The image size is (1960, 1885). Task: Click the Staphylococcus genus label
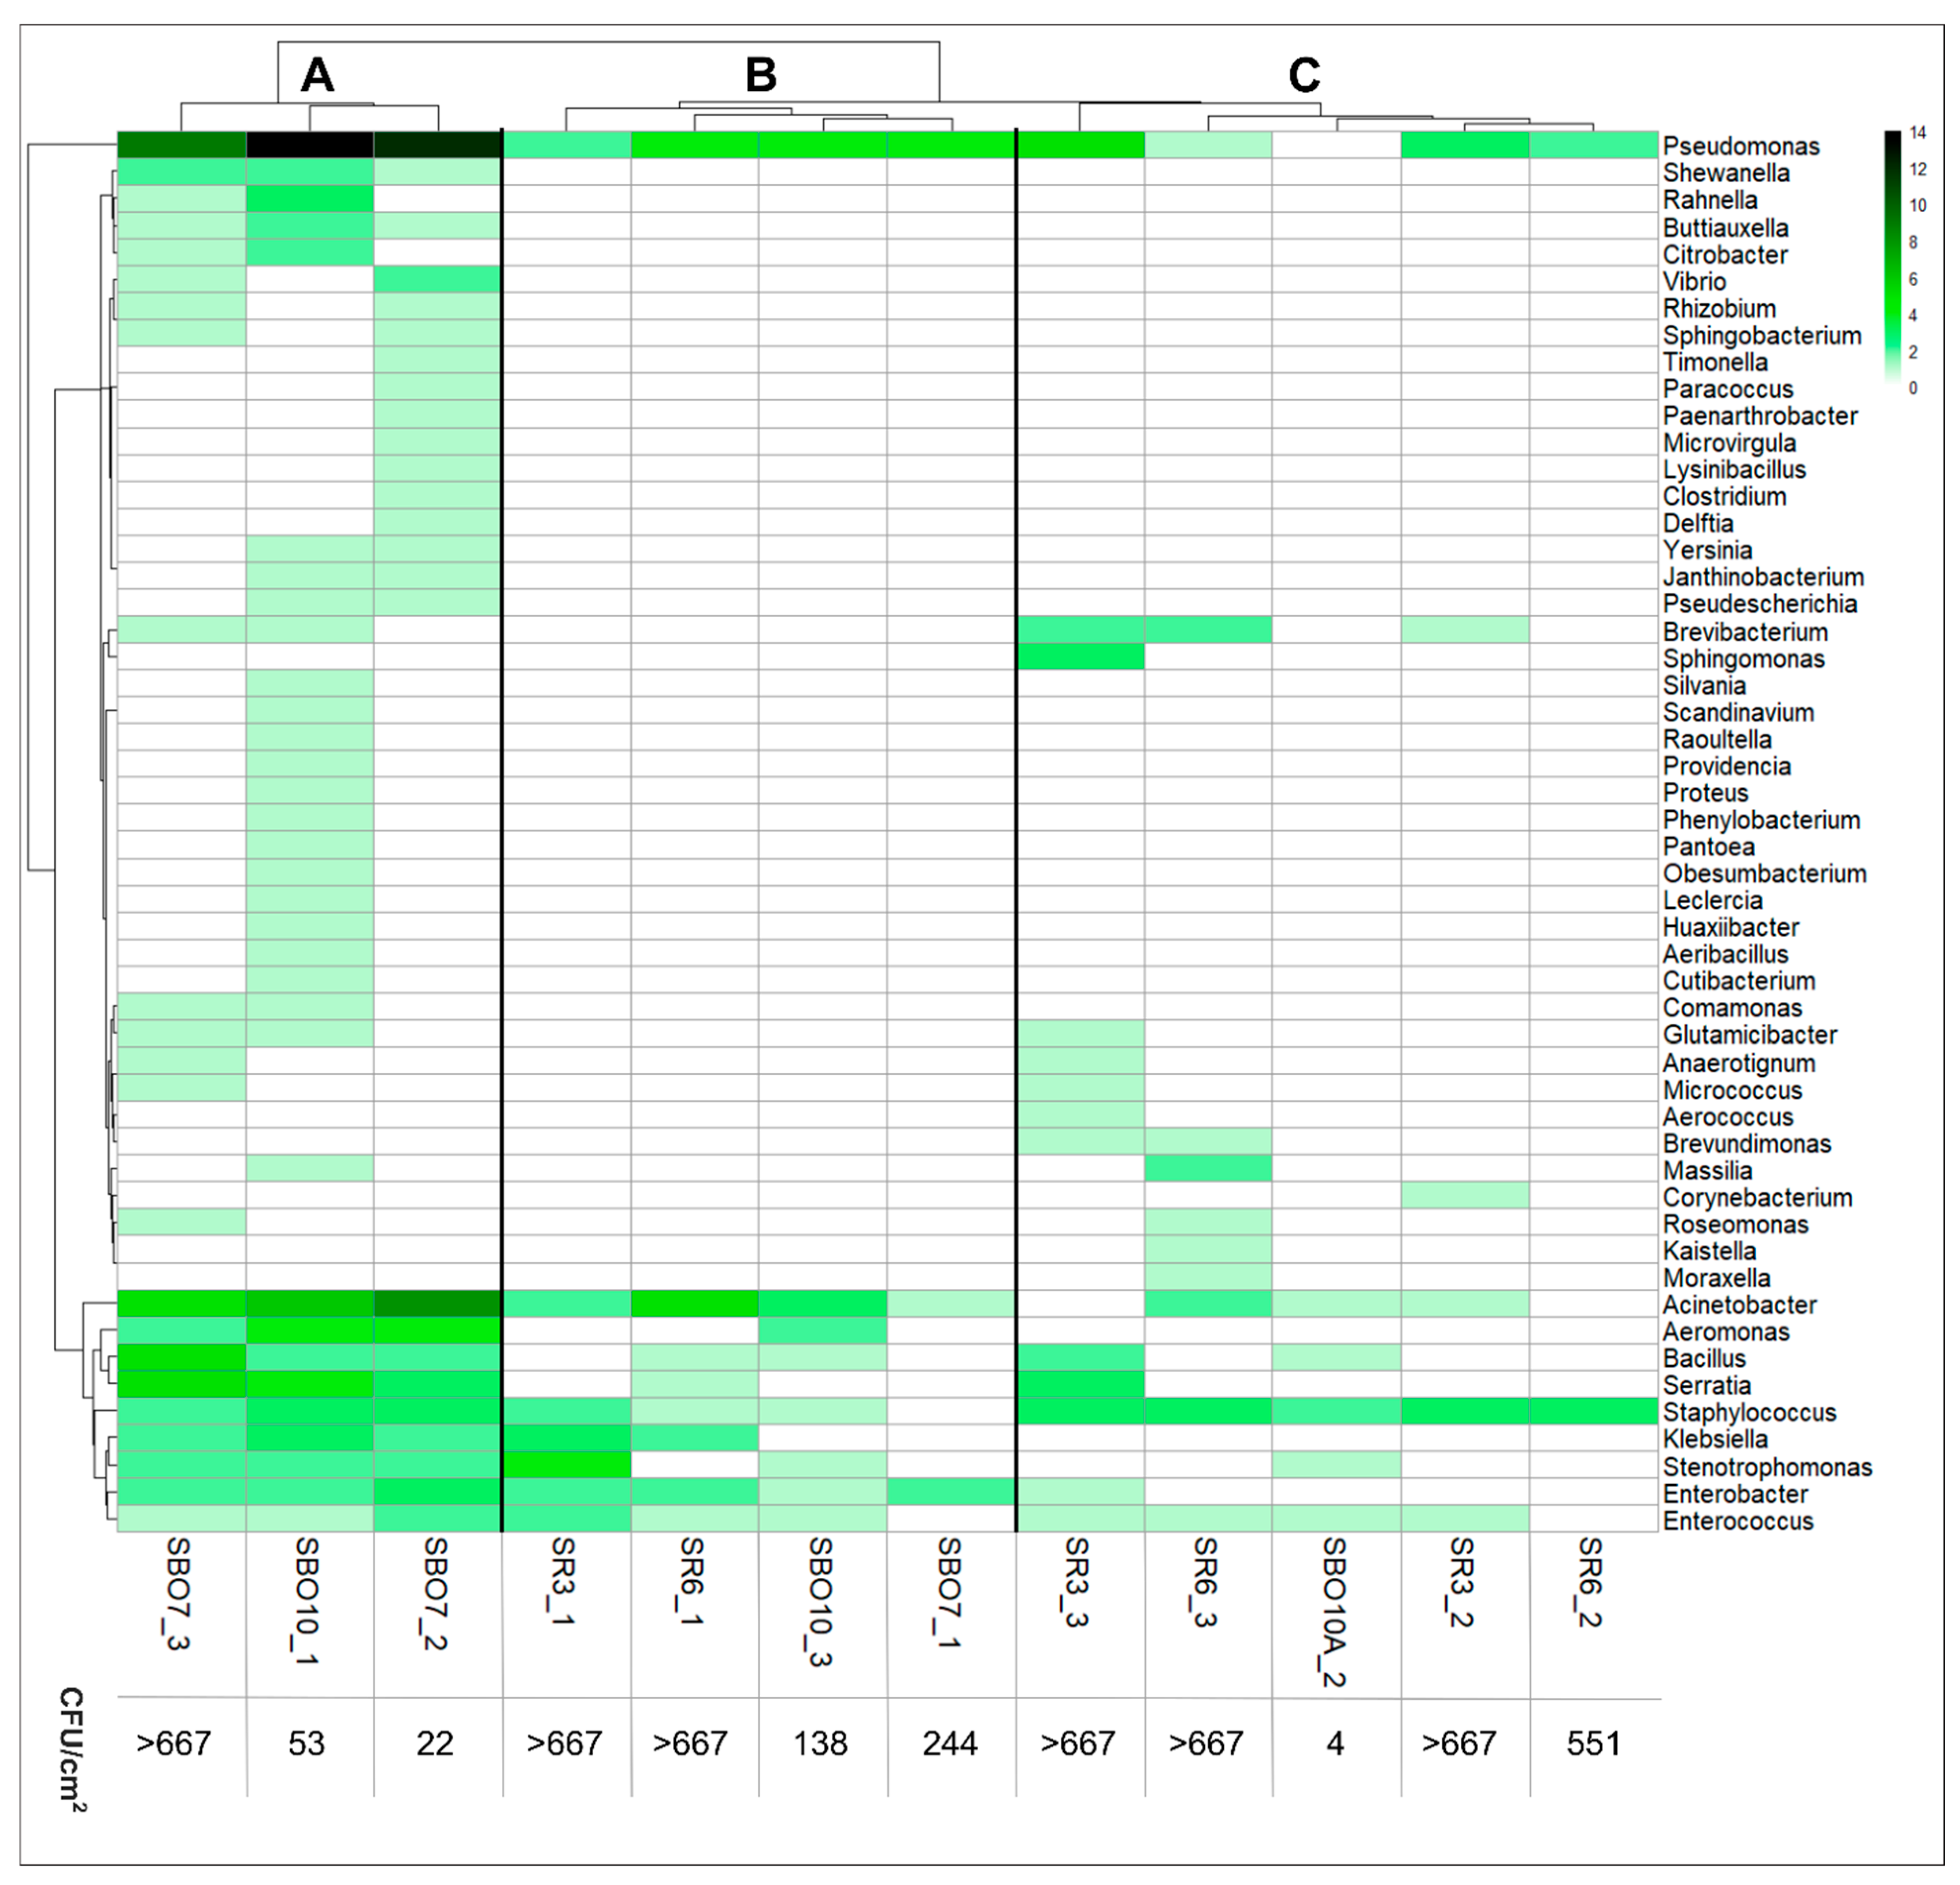1749,1412
